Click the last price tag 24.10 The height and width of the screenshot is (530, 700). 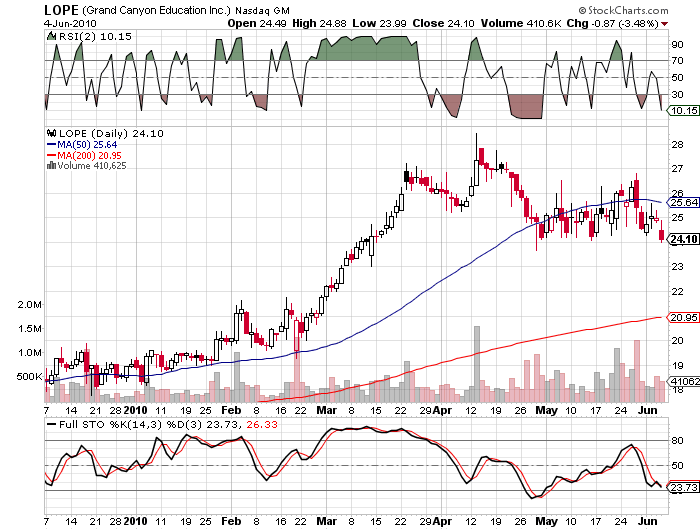683,239
